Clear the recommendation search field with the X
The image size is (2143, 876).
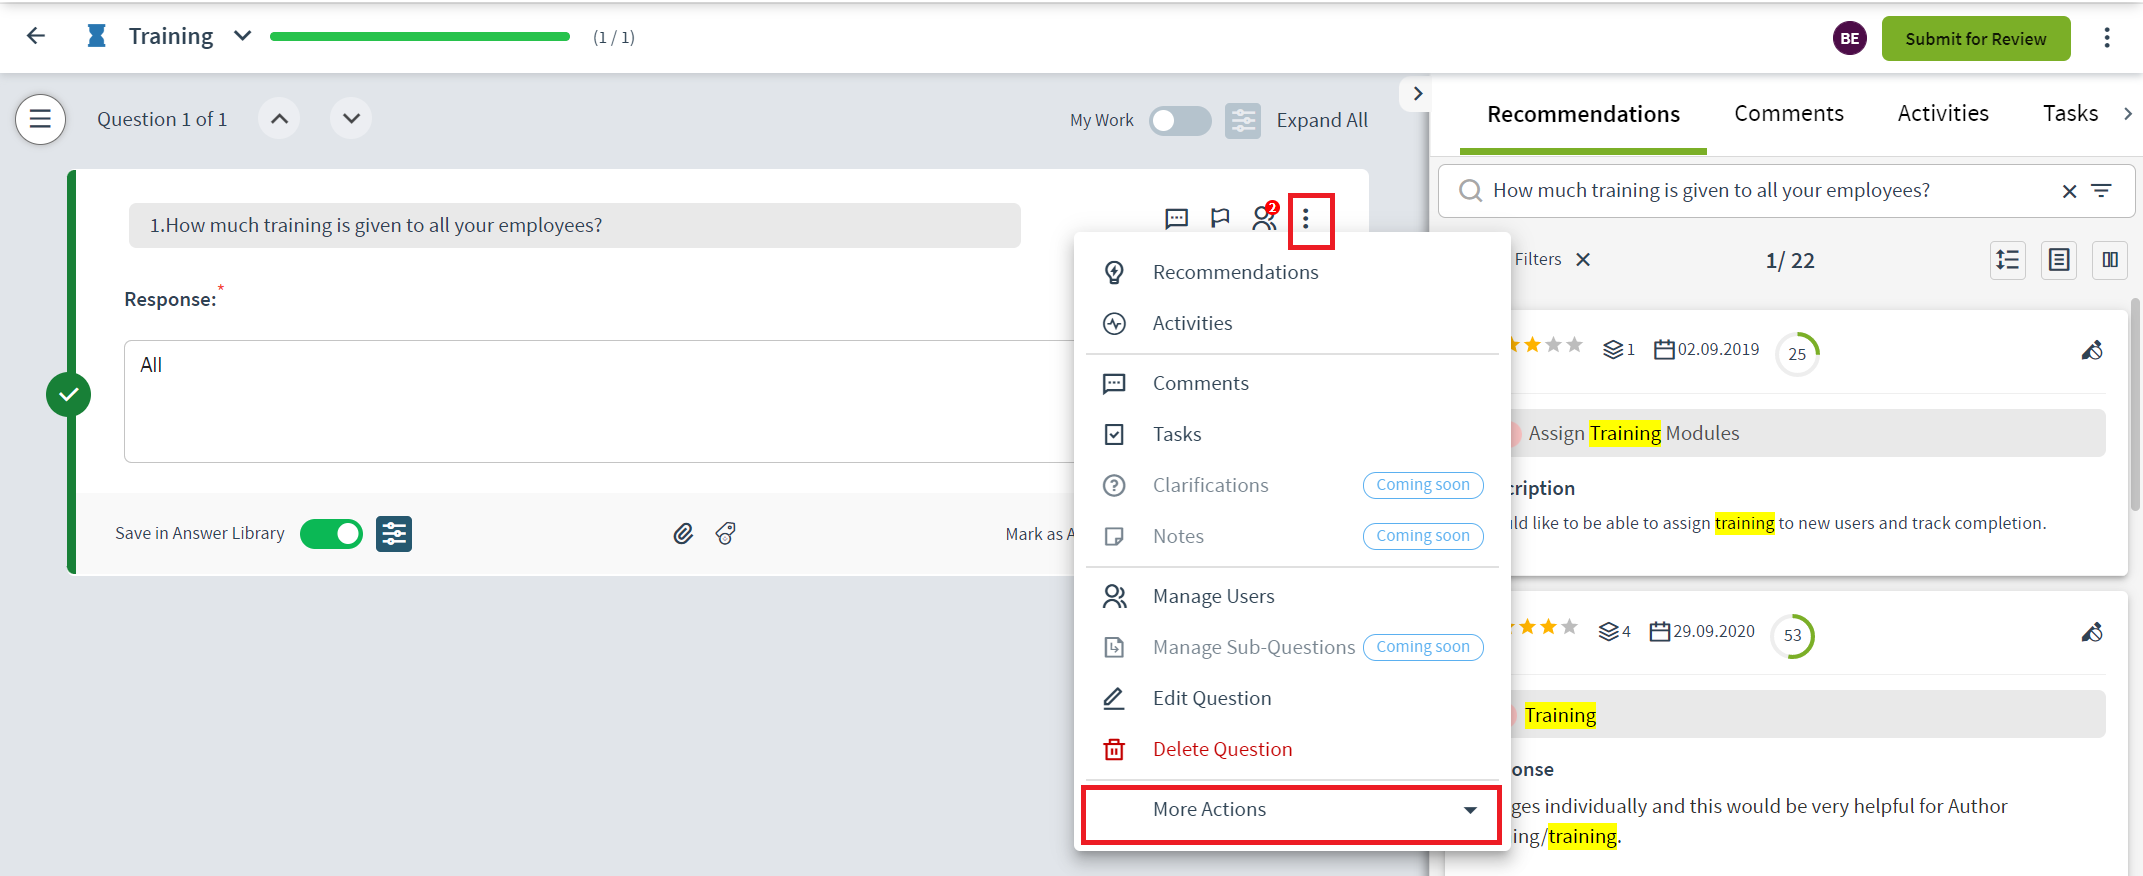click(x=2068, y=190)
